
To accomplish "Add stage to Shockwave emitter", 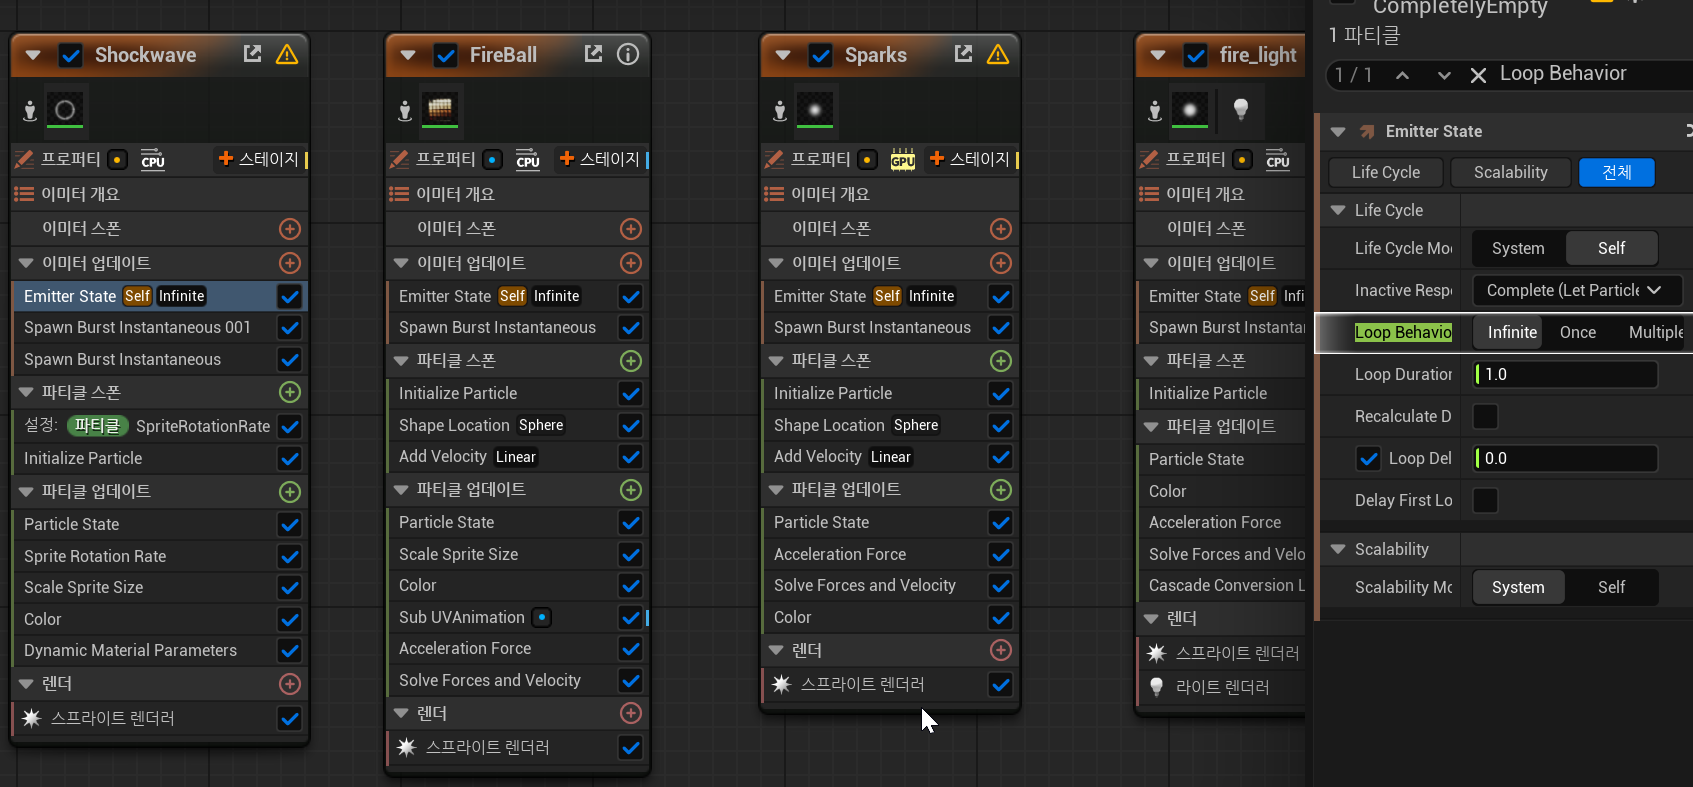I will (258, 159).
